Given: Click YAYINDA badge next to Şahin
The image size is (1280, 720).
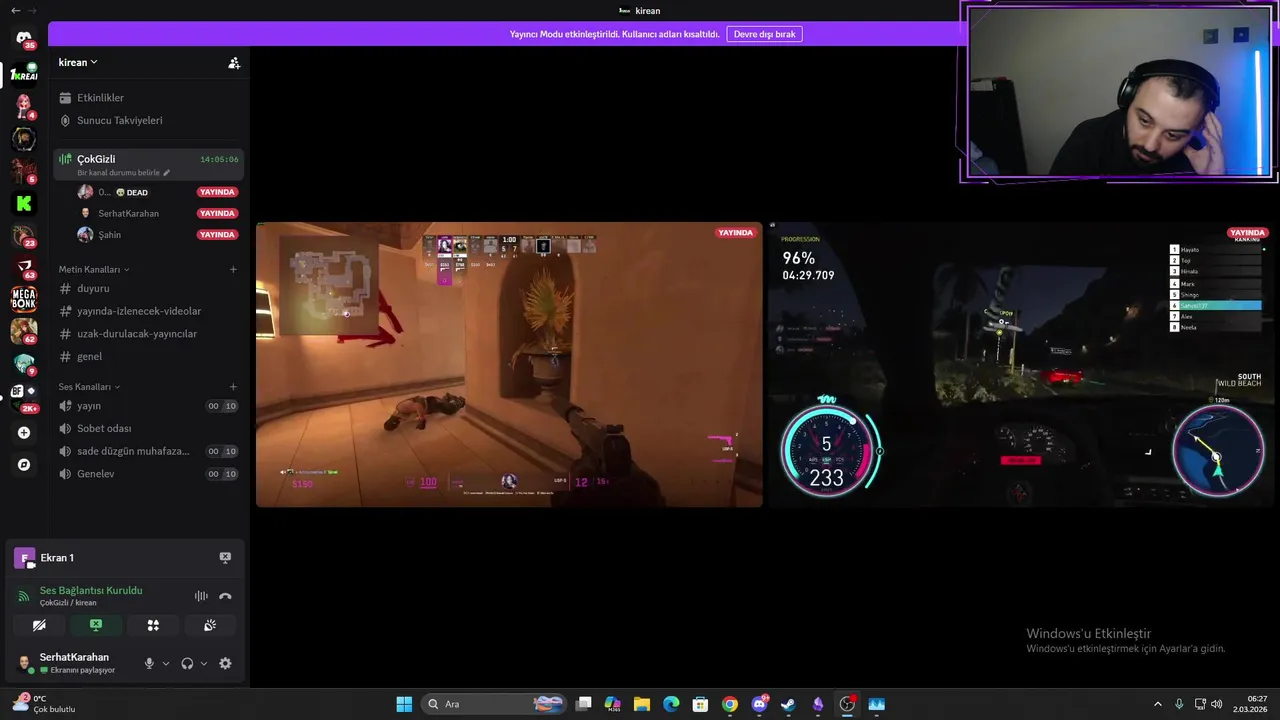Looking at the screenshot, I should (217, 235).
